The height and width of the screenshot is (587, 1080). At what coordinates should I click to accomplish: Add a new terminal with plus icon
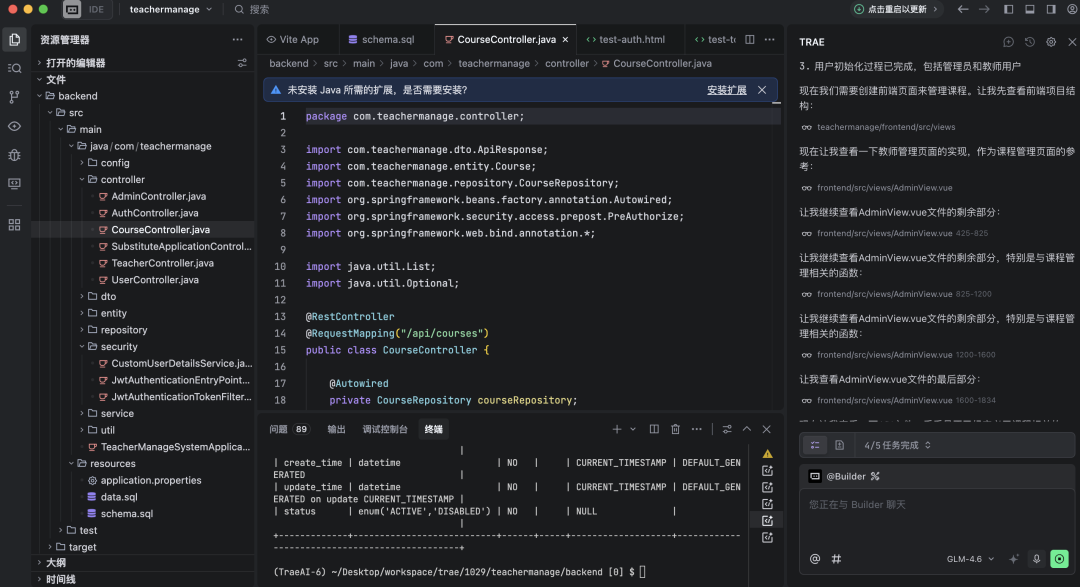[616, 429]
